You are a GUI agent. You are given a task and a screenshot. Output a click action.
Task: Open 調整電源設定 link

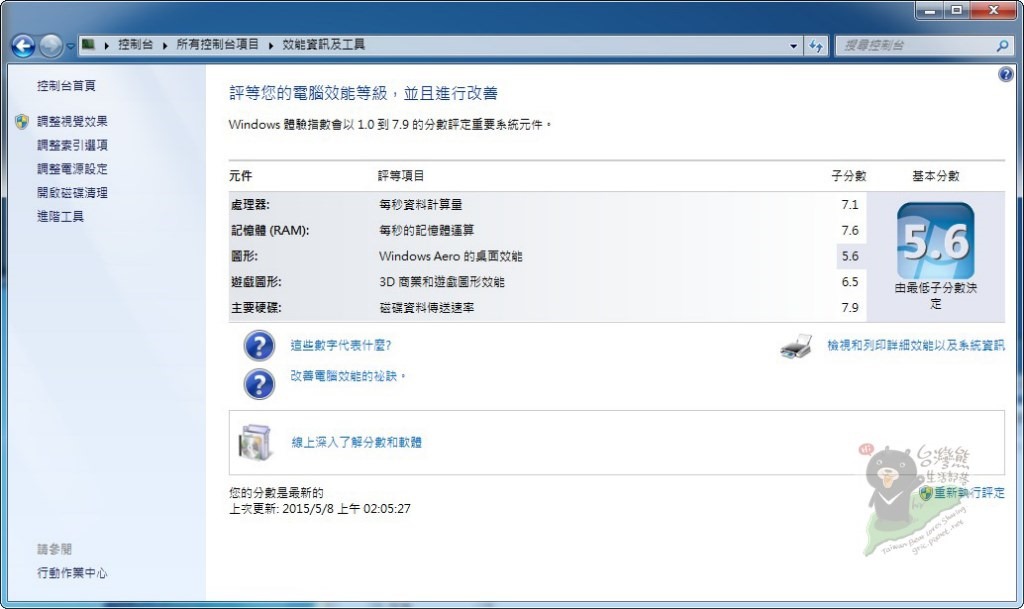click(x=72, y=168)
